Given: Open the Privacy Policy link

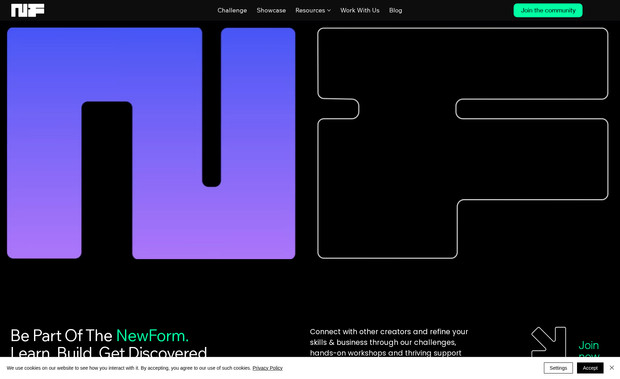Looking at the screenshot, I should pyautogui.click(x=268, y=368).
